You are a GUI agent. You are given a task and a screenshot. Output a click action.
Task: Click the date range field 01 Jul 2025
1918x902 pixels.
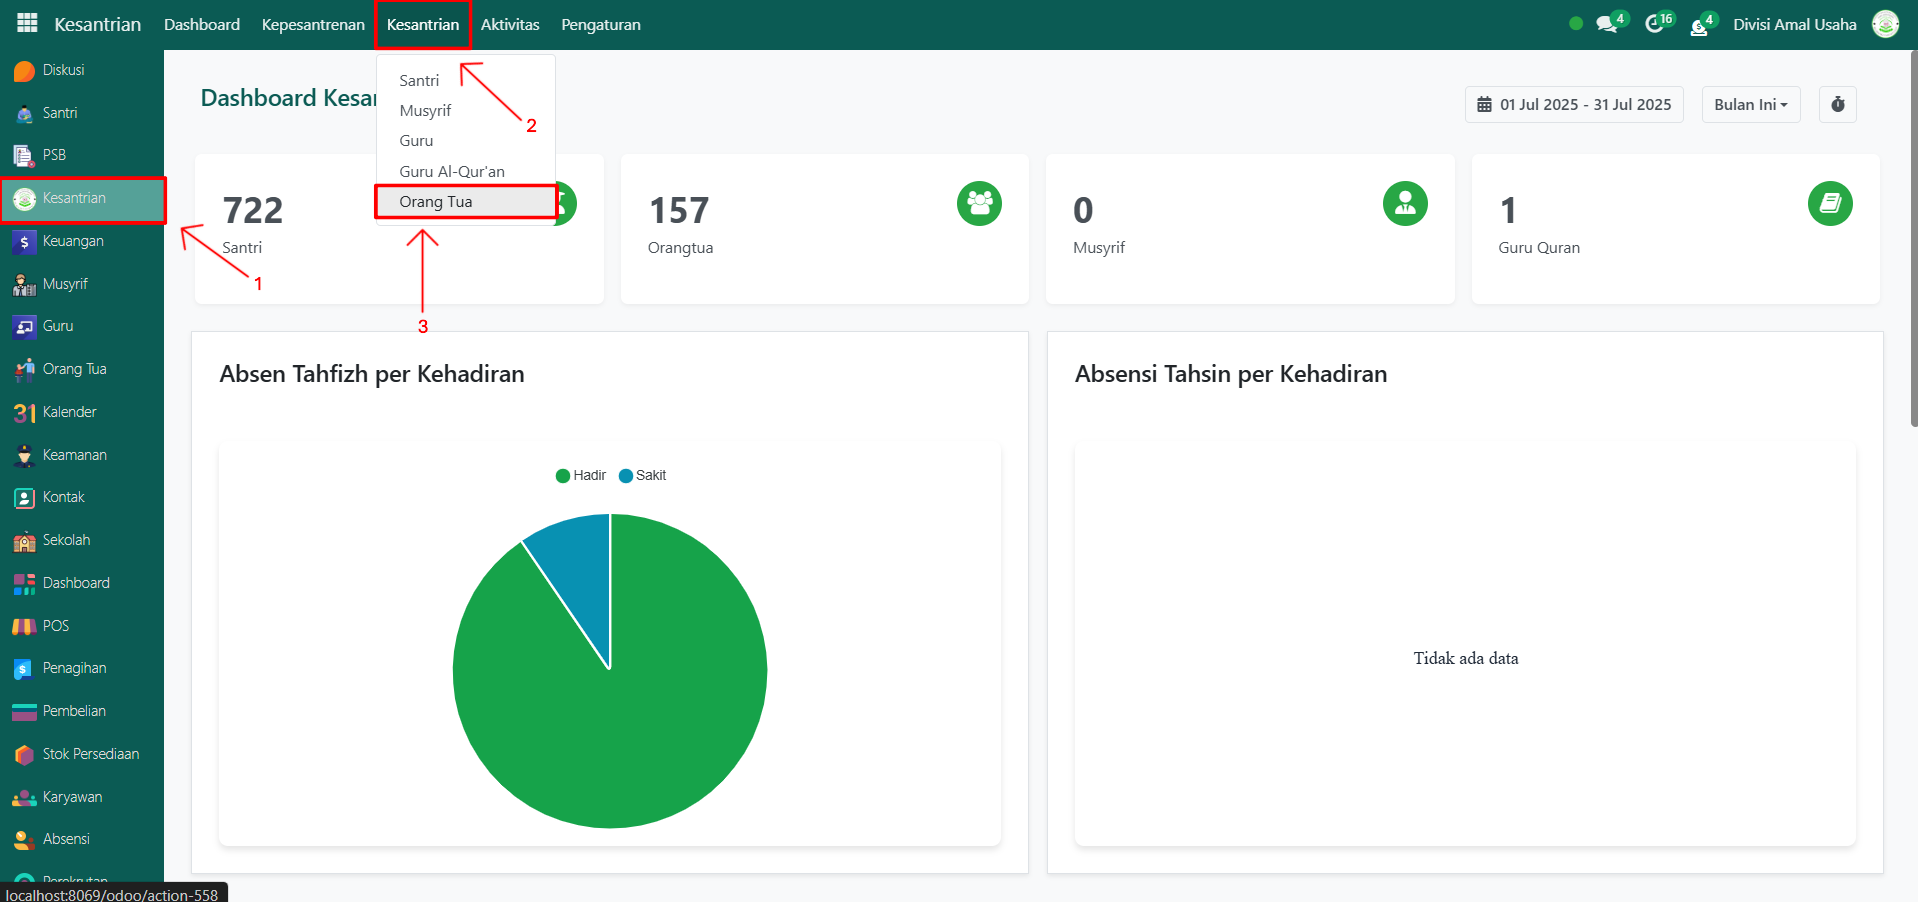pos(1574,105)
